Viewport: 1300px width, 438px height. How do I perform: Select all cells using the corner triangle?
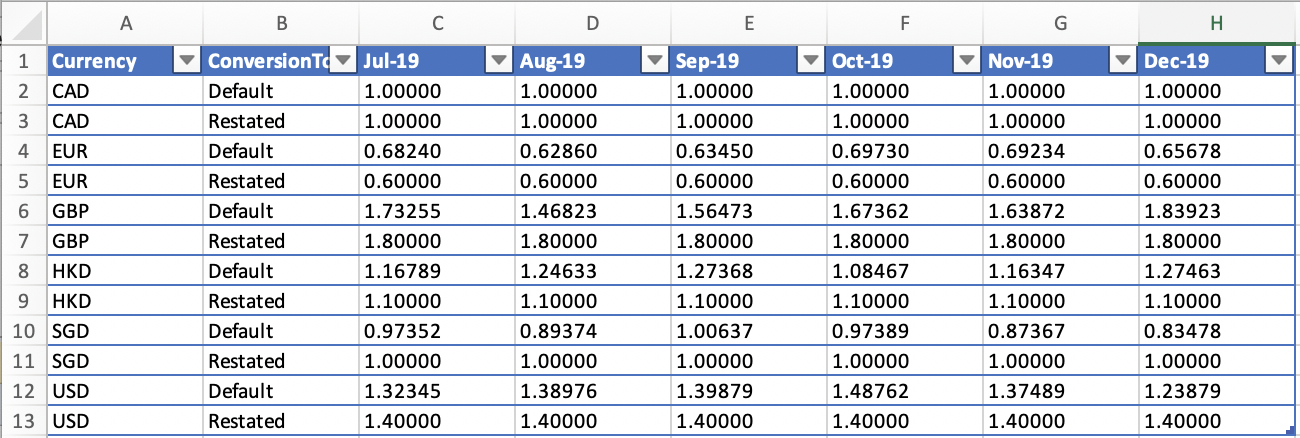pos(23,23)
